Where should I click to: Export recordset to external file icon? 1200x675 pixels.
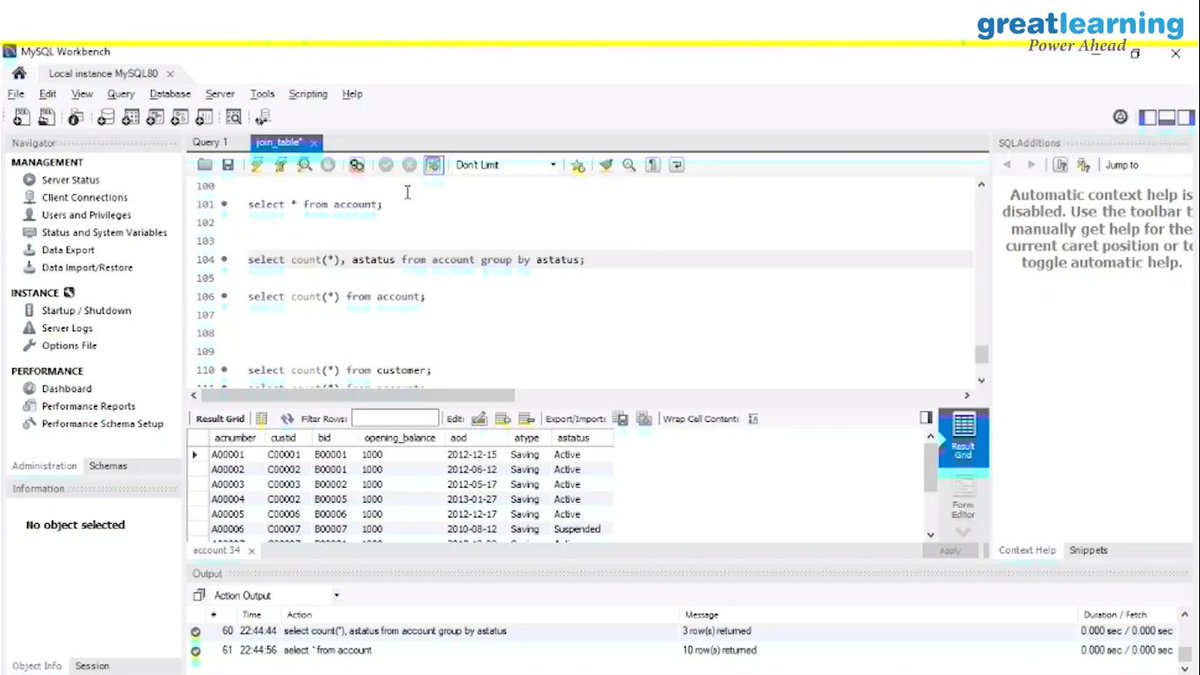pyautogui.click(x=620, y=419)
